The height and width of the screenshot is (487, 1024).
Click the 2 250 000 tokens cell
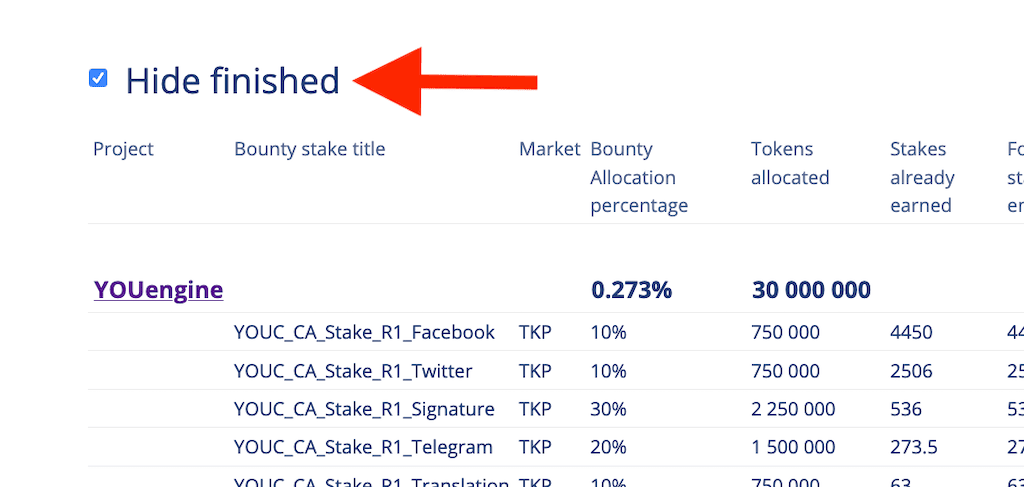coord(793,409)
